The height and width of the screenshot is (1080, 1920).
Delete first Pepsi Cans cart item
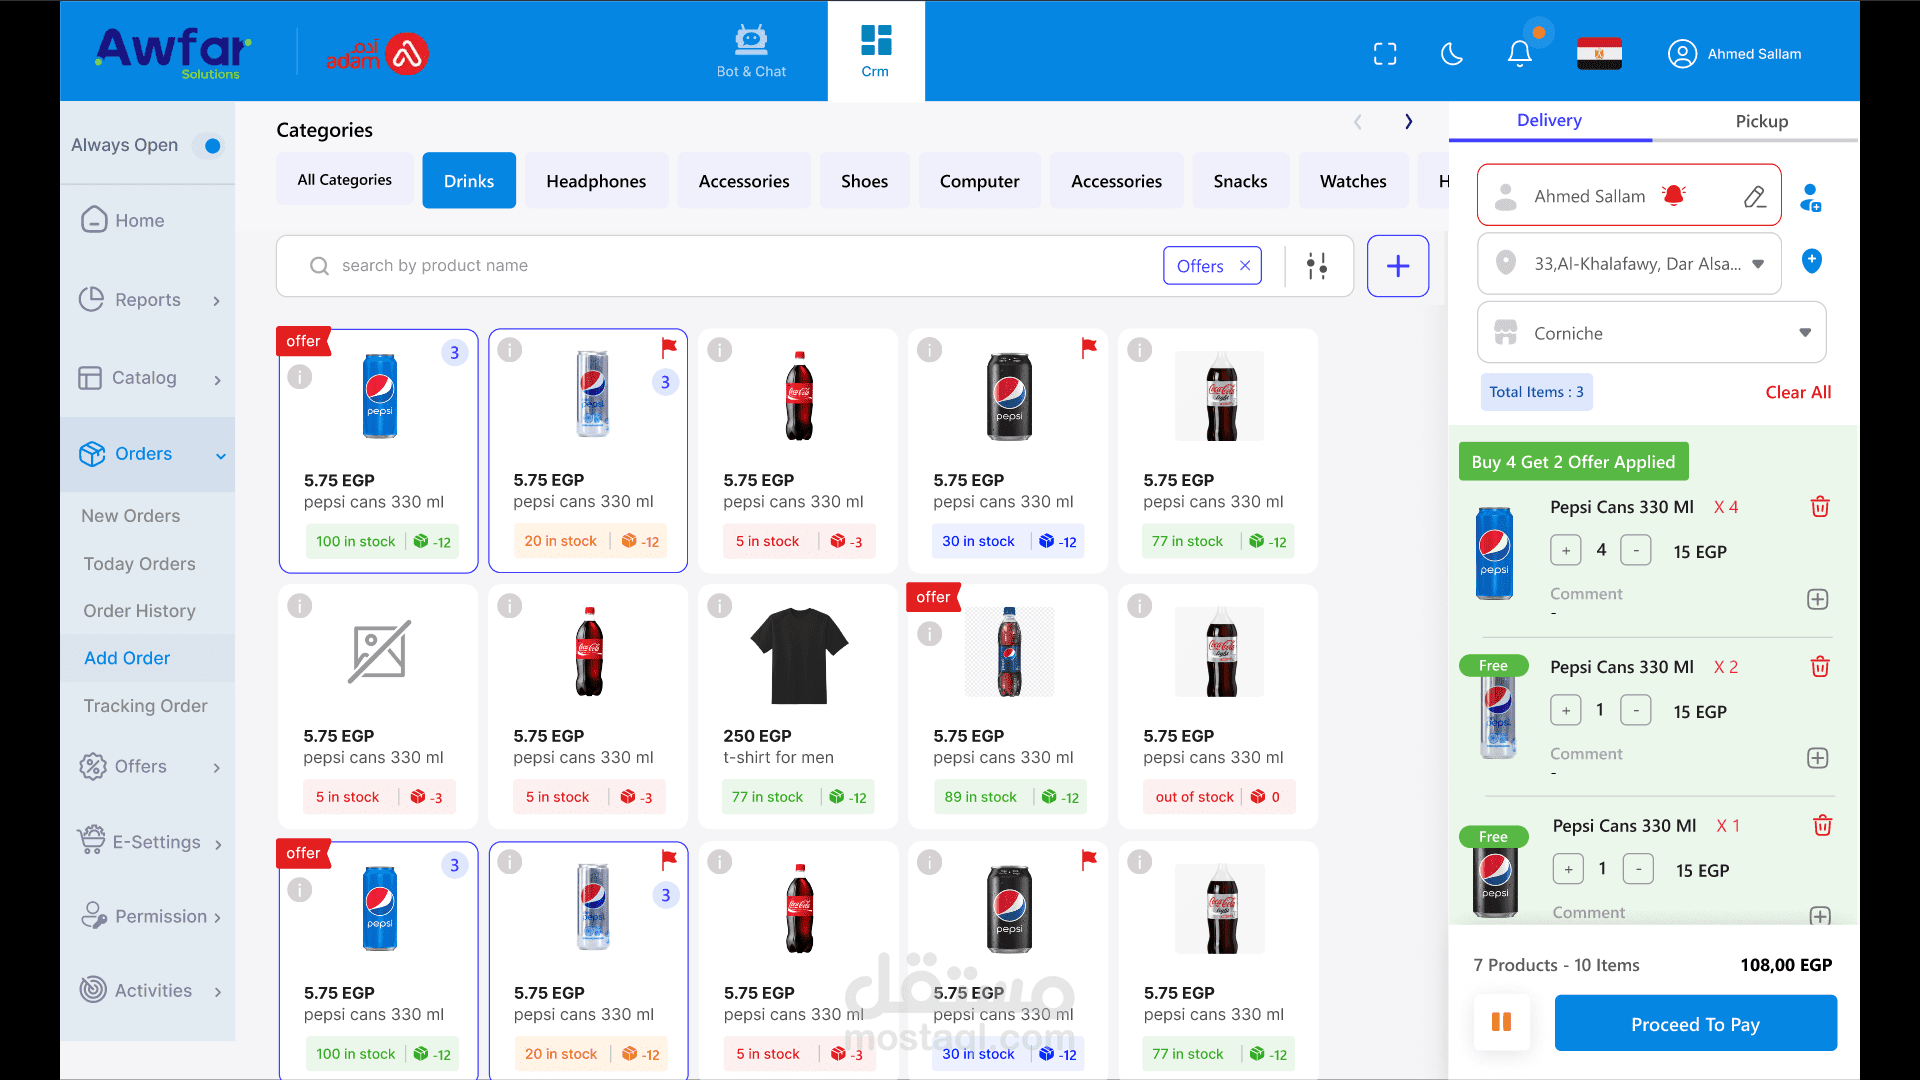(x=1820, y=507)
